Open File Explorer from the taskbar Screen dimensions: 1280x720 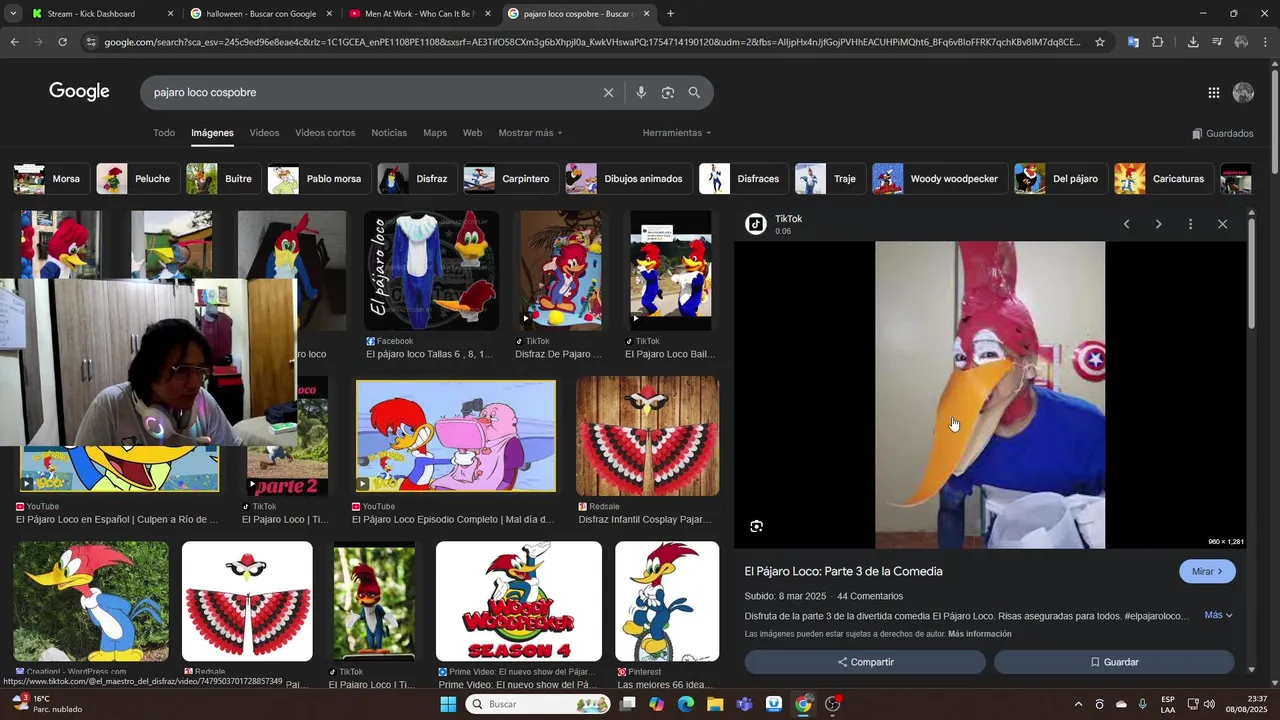[715, 704]
